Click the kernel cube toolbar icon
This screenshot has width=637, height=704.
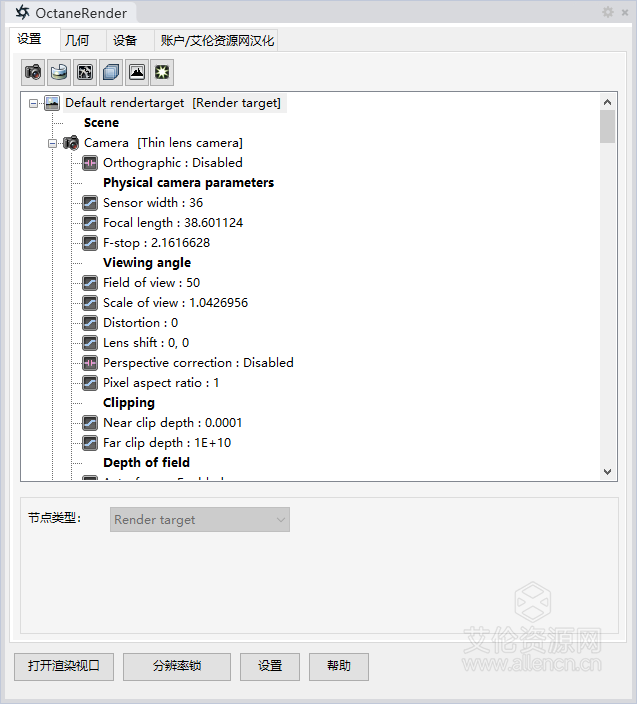coord(111,72)
